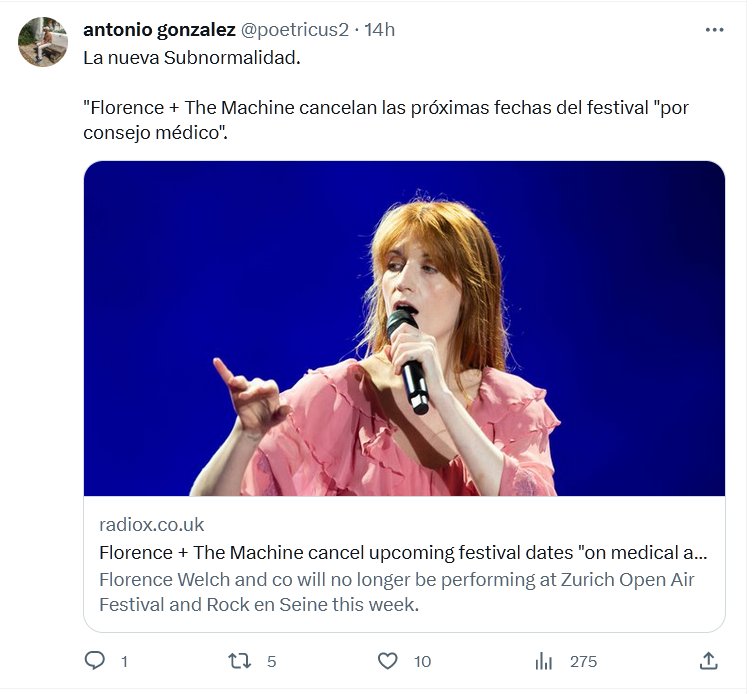
Task: Click the text "La nueva Subnormalidad."
Action: pos(192,57)
